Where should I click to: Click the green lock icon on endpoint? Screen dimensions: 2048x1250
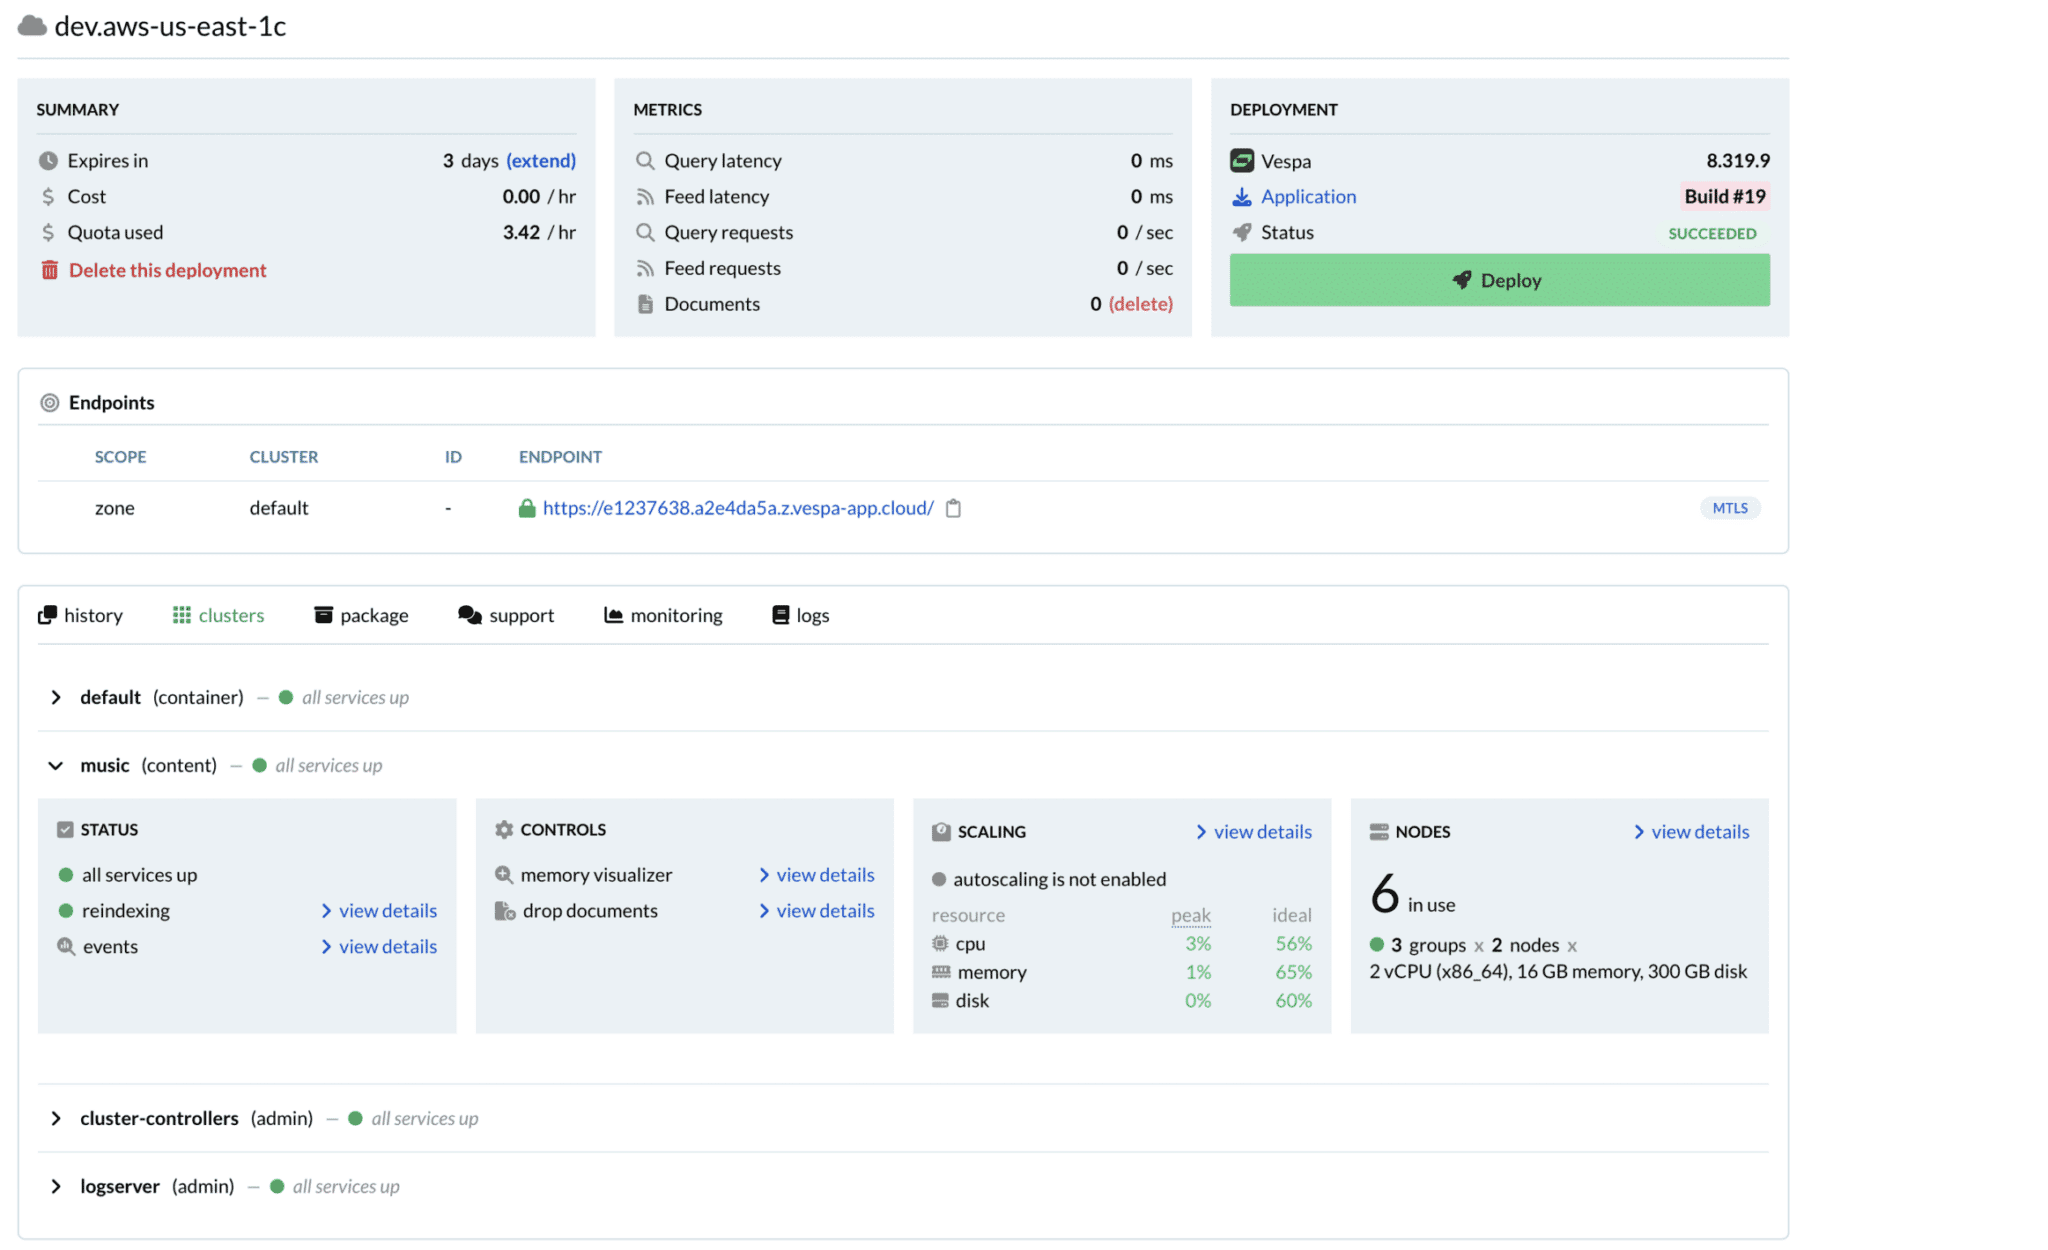coord(527,508)
